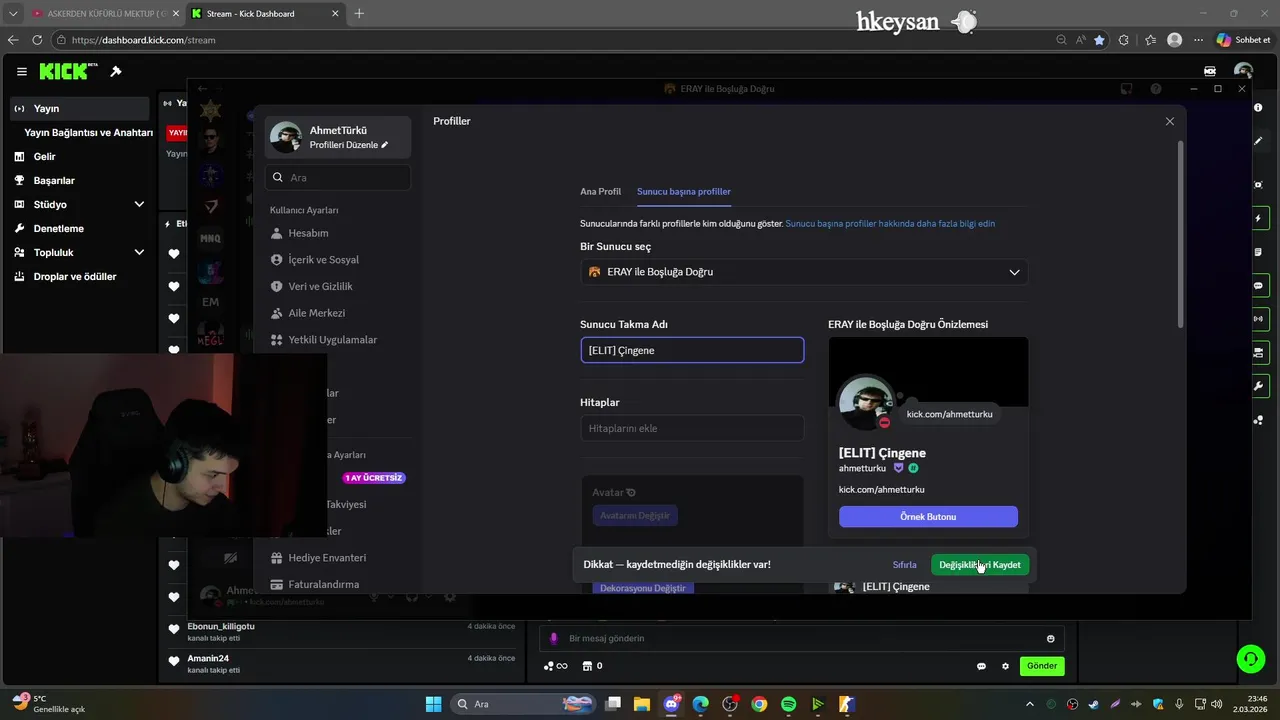Viewport: 1280px width, 720px height.
Task: Switch to Ana Profil tab
Action: click(600, 191)
